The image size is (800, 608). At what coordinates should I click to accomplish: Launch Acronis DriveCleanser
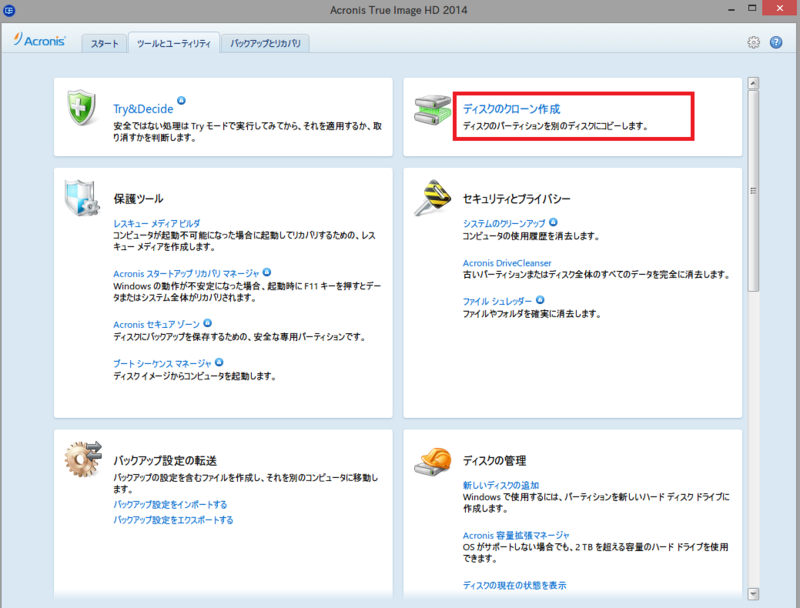[x=507, y=263]
